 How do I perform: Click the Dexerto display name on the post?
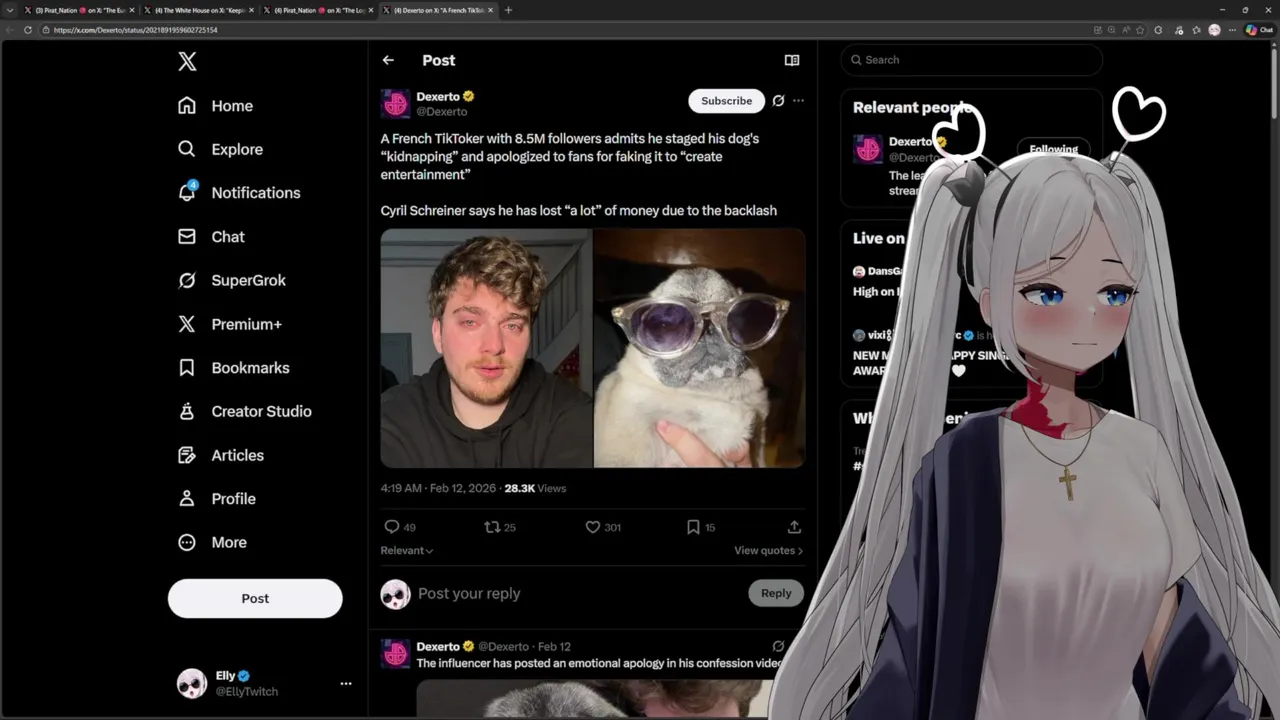coord(438,97)
